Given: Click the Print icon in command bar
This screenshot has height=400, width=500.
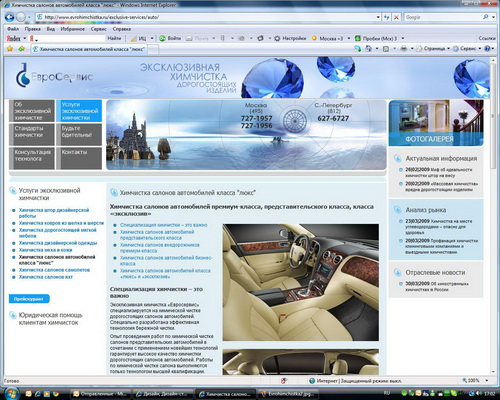Looking at the screenshot, I should 404,49.
